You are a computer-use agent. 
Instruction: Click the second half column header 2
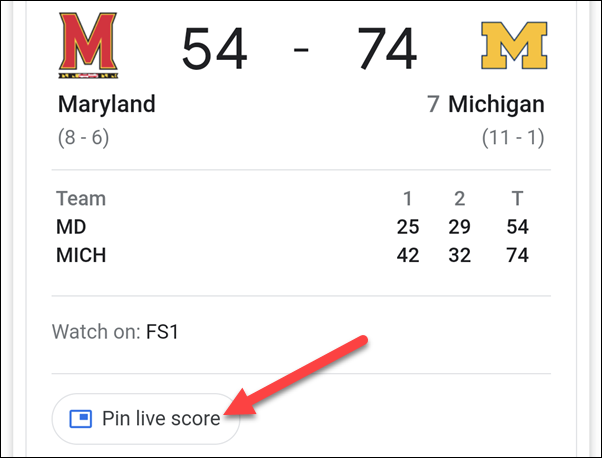coord(460,198)
